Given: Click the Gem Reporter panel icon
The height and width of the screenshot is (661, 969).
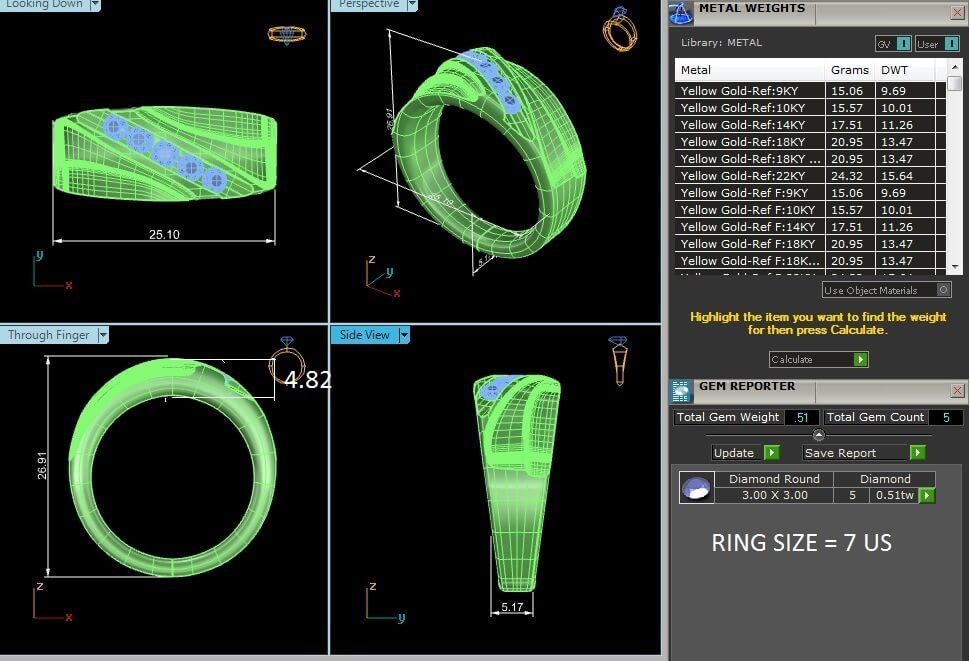Looking at the screenshot, I should [x=681, y=390].
